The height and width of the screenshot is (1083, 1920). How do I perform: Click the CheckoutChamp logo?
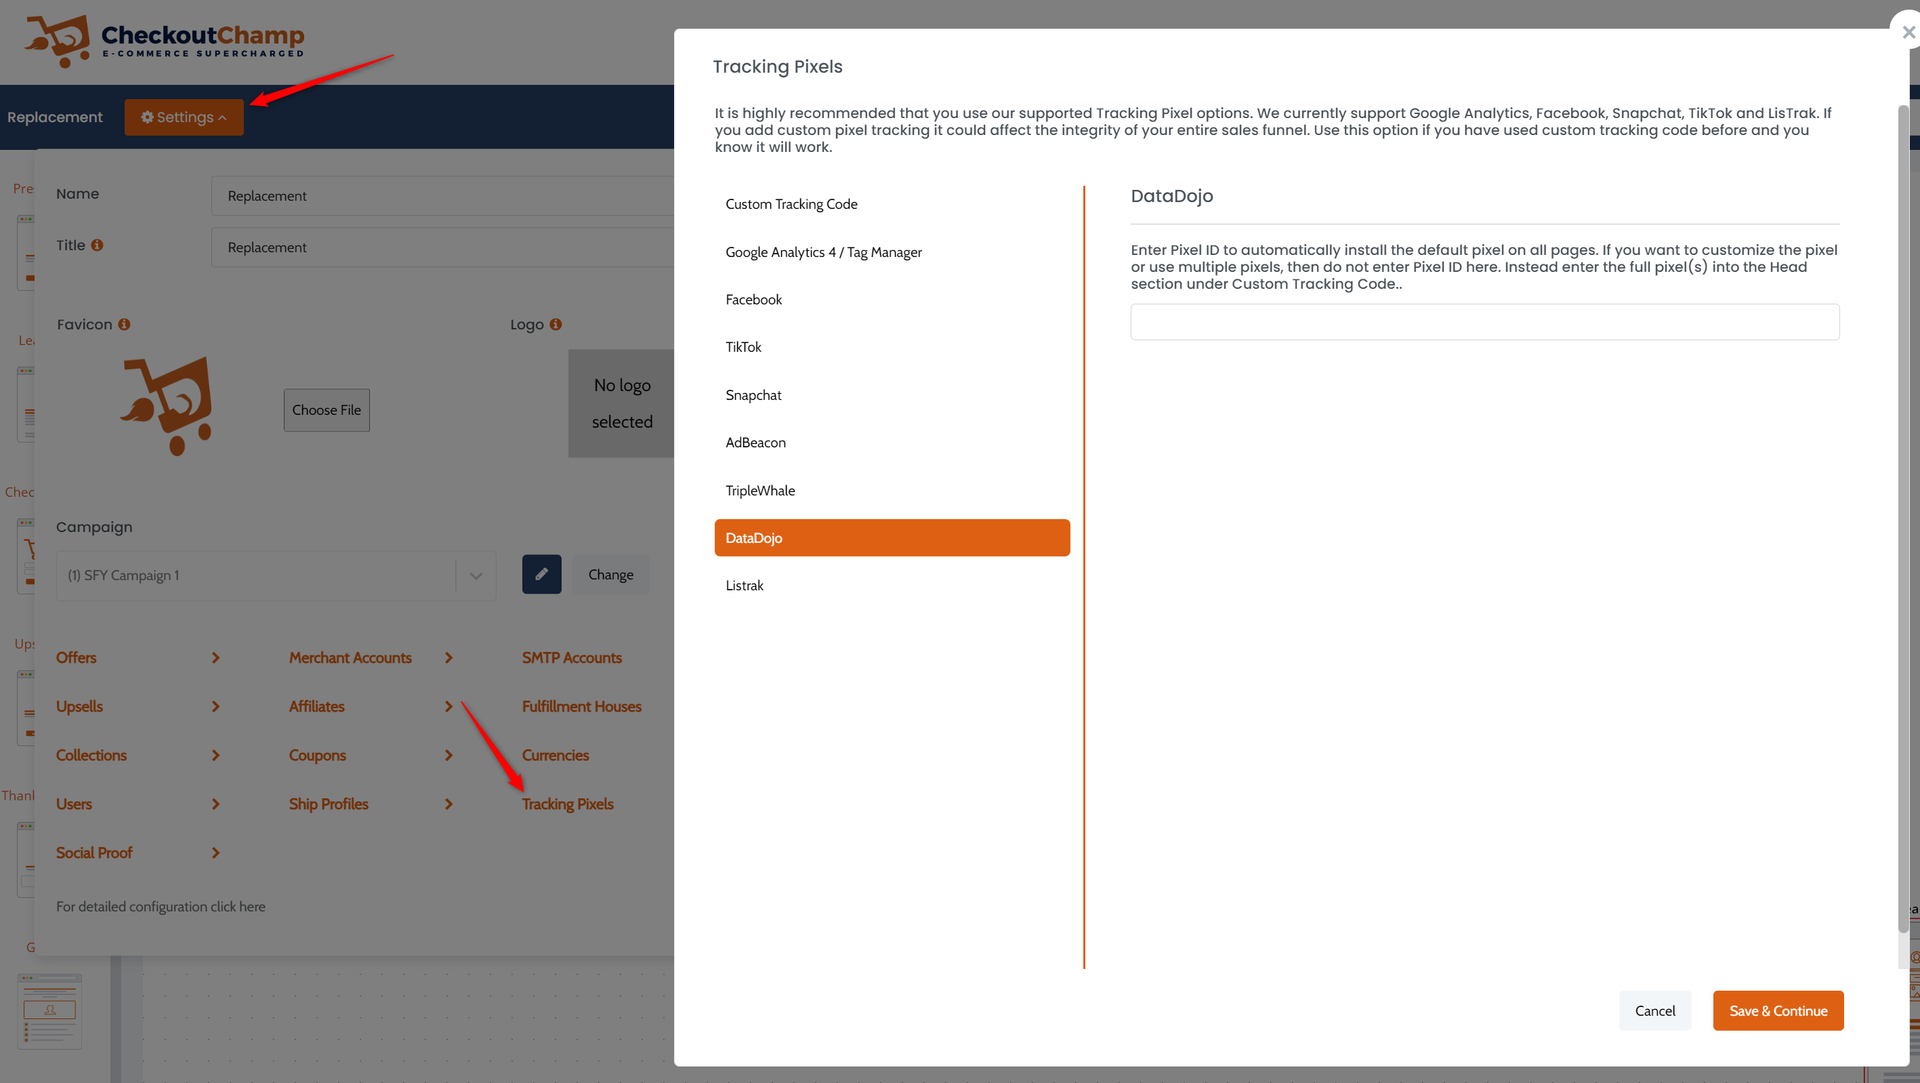click(x=165, y=41)
